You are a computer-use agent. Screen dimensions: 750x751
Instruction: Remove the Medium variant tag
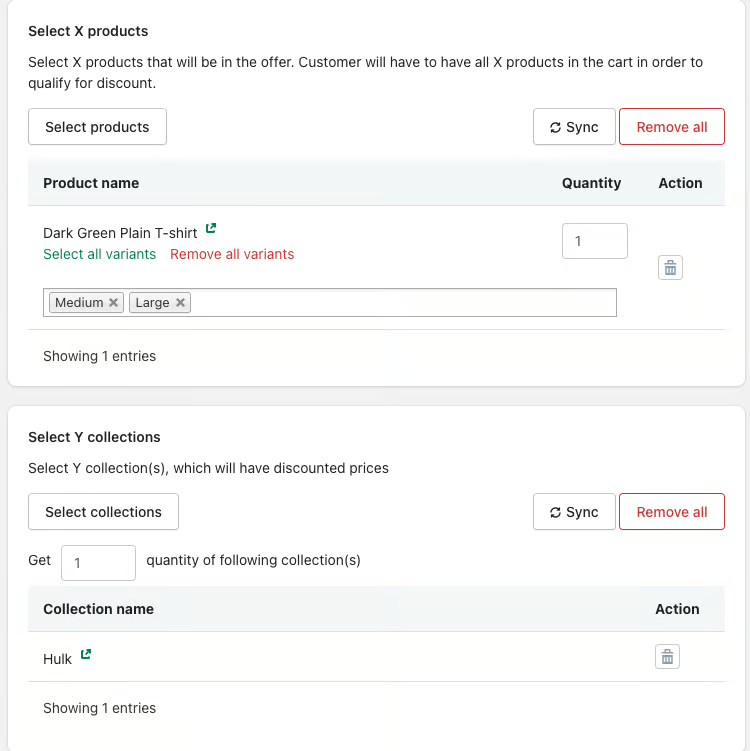point(114,303)
